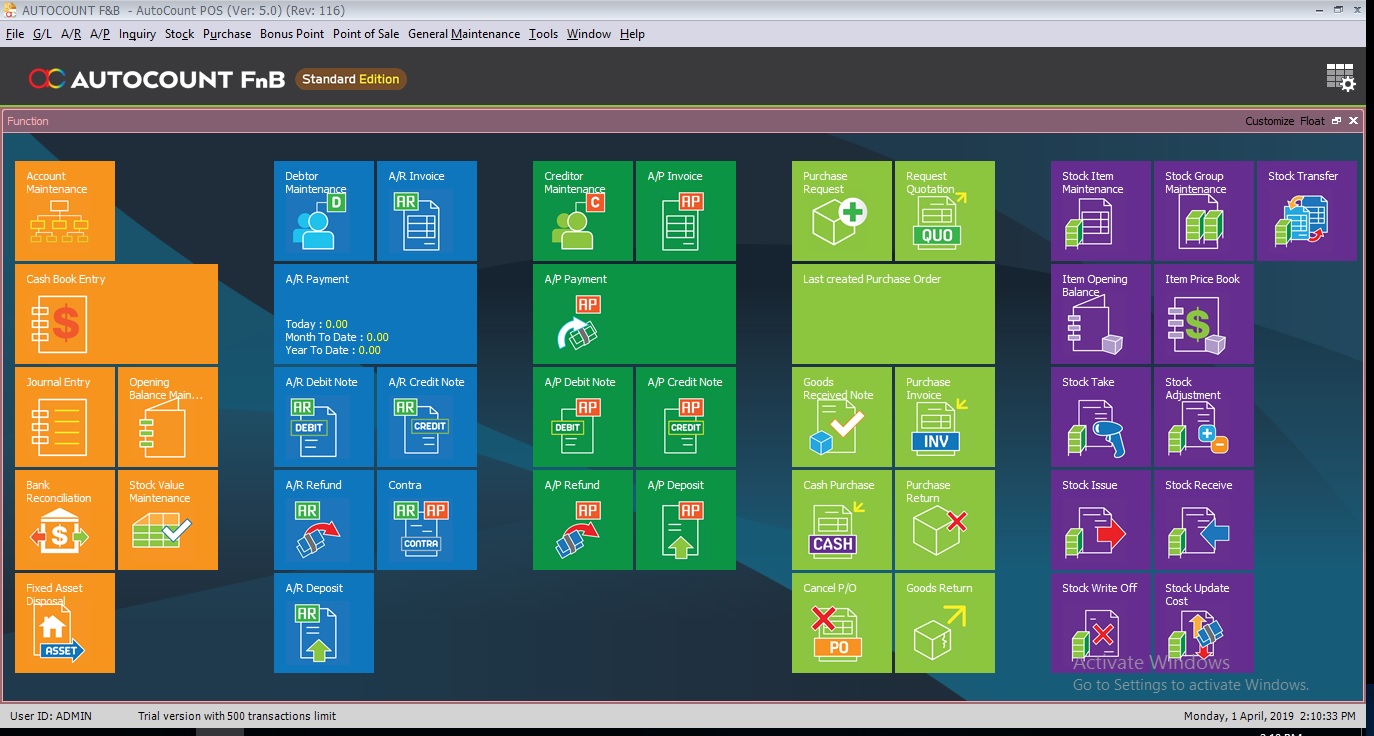Open Creditor Maintenance tile
The image size is (1374, 736).
coord(582,211)
